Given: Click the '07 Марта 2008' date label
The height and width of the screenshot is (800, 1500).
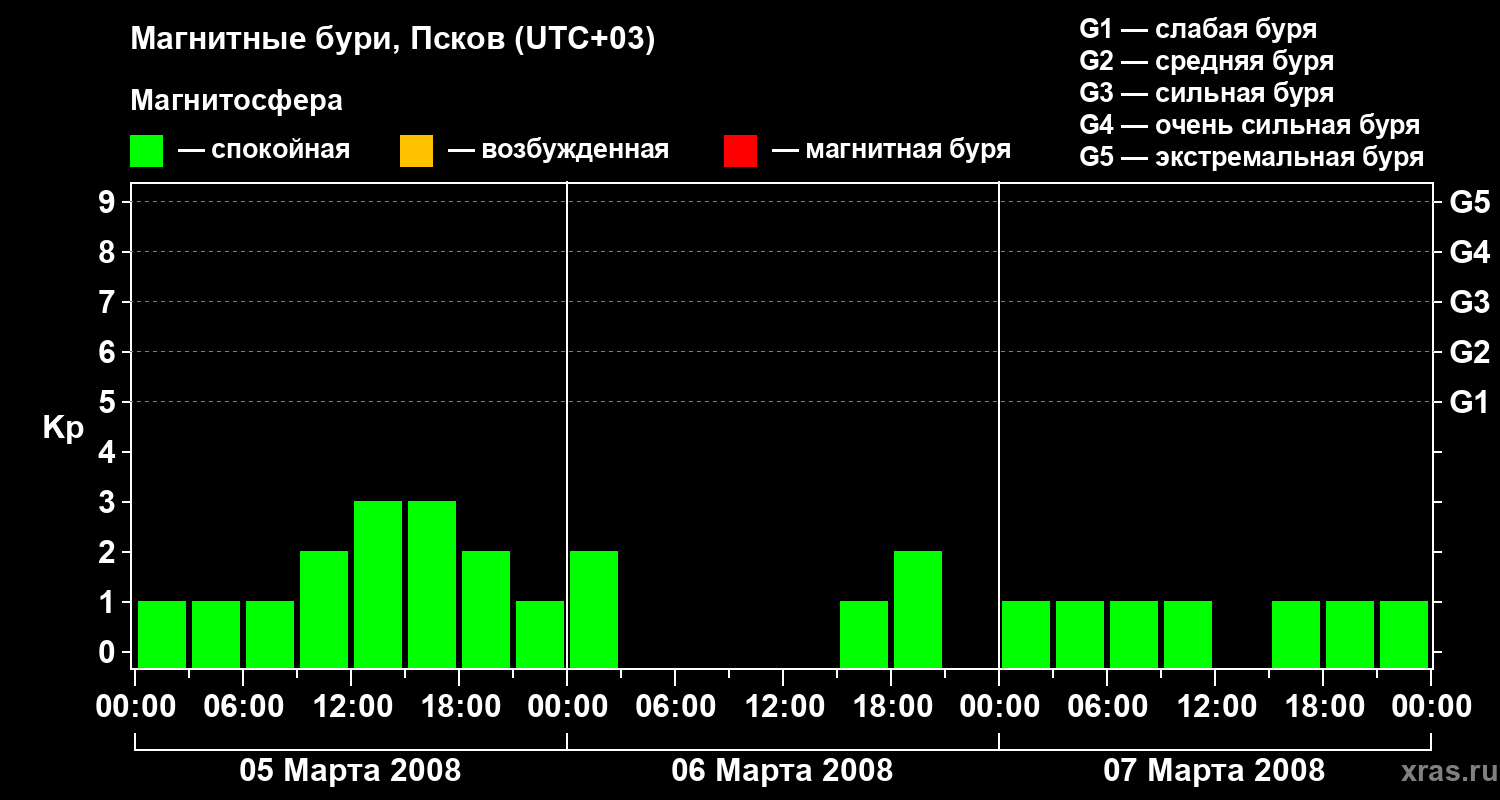Looking at the screenshot, I should coord(1214,770).
